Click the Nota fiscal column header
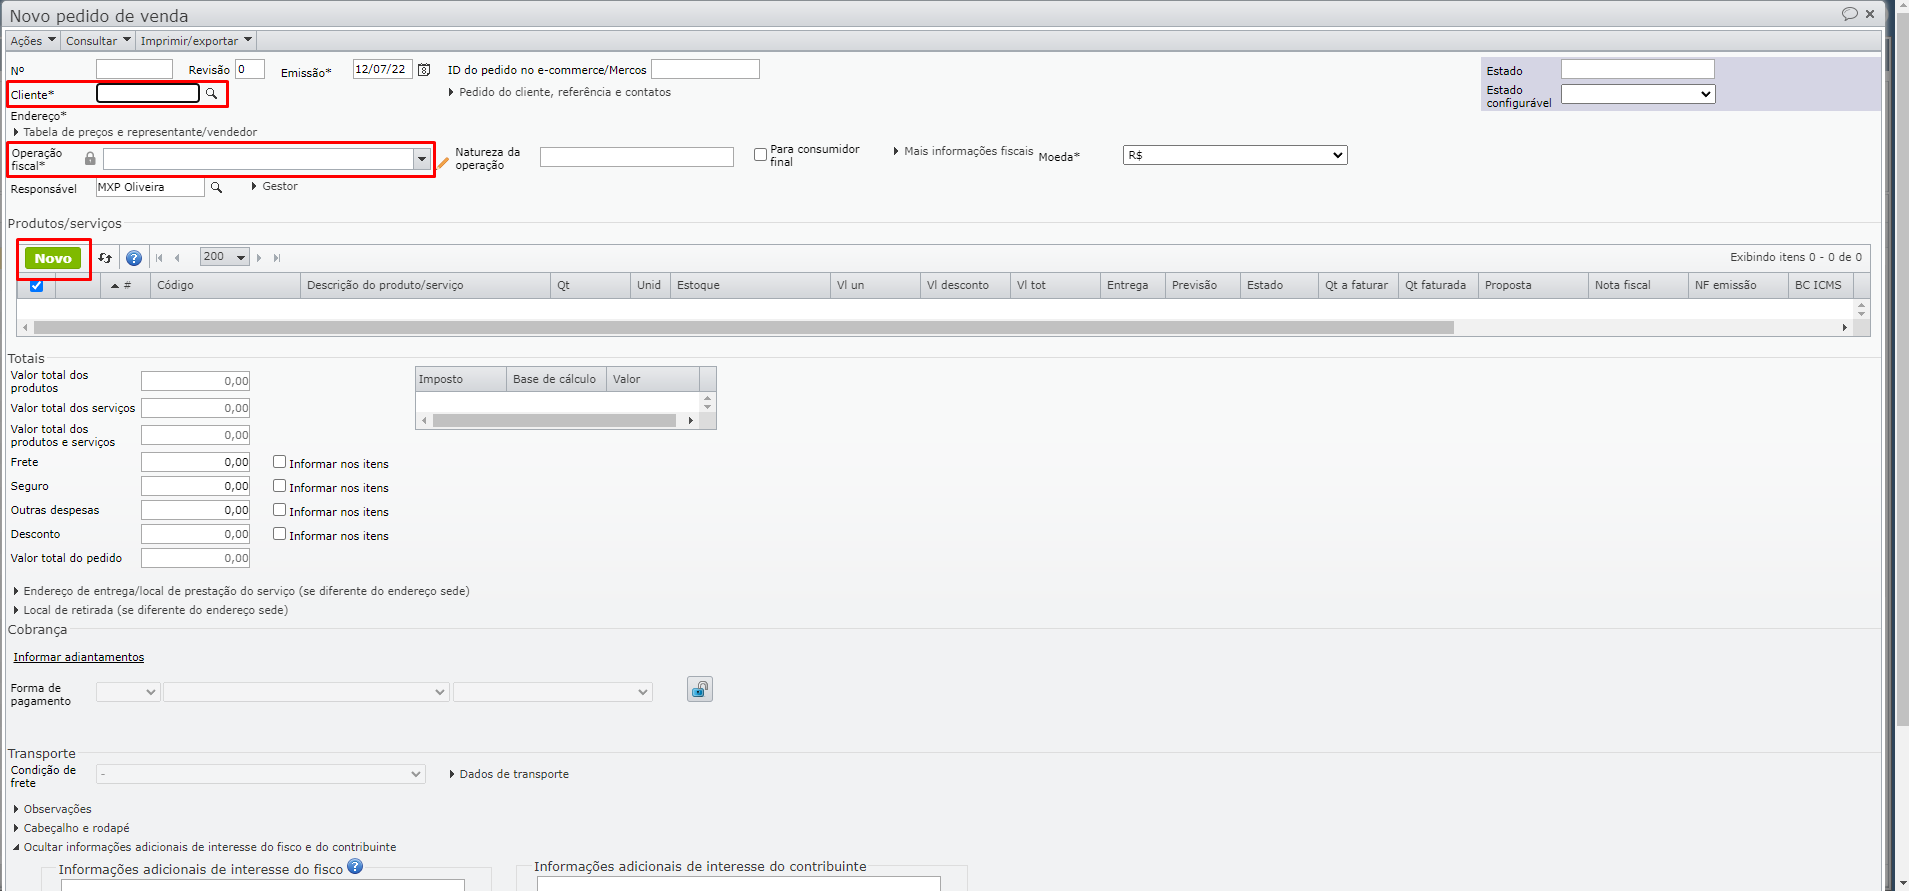 coord(1638,286)
